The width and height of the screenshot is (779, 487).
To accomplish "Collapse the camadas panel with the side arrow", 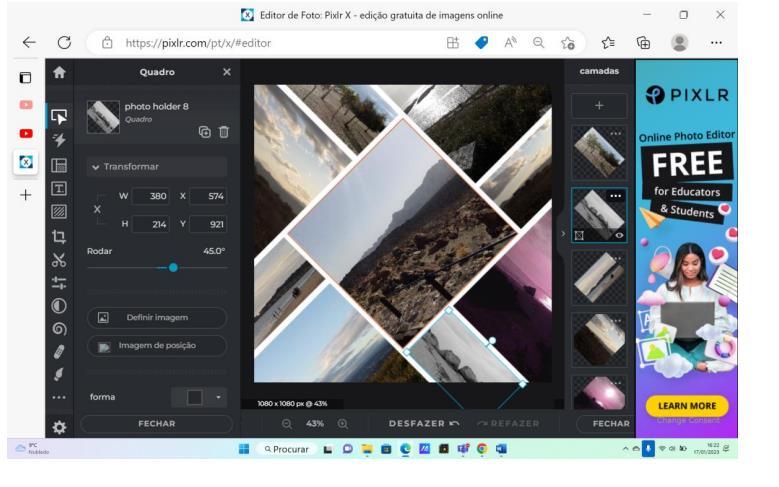I will tap(562, 234).
